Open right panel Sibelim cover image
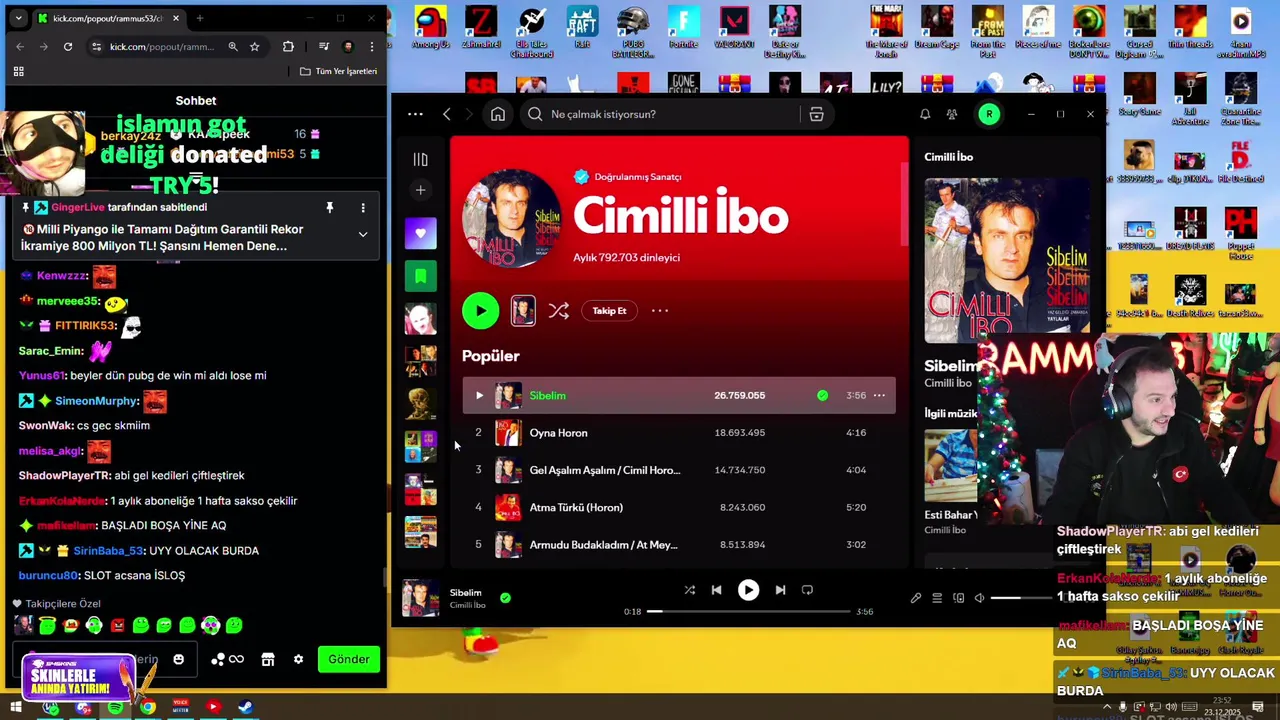The width and height of the screenshot is (1280, 720). click(x=1007, y=261)
